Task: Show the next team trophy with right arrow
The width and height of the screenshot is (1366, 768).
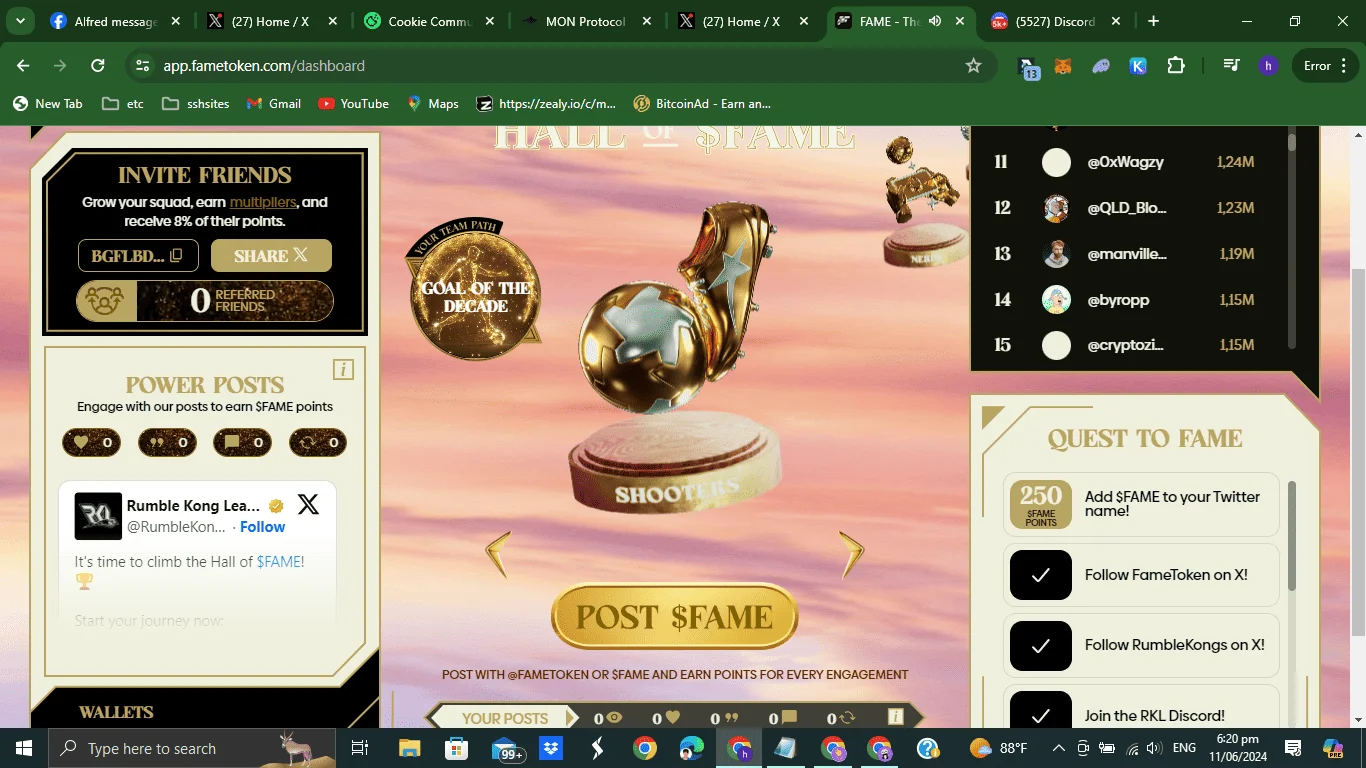Action: [x=851, y=553]
